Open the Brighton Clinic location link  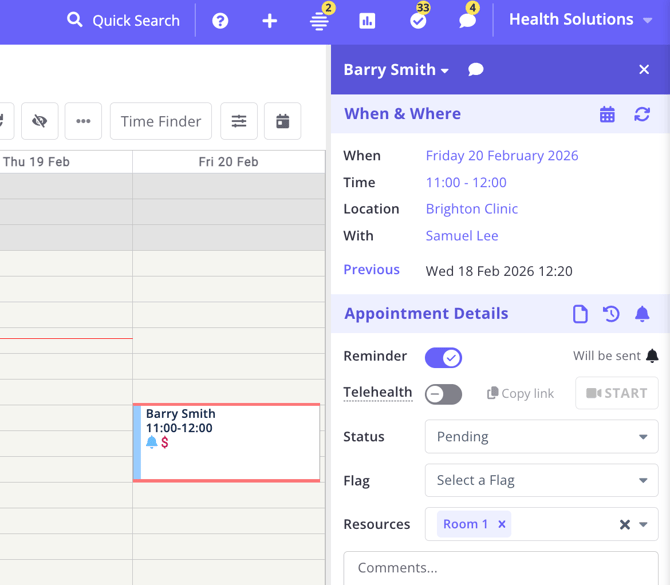point(471,209)
